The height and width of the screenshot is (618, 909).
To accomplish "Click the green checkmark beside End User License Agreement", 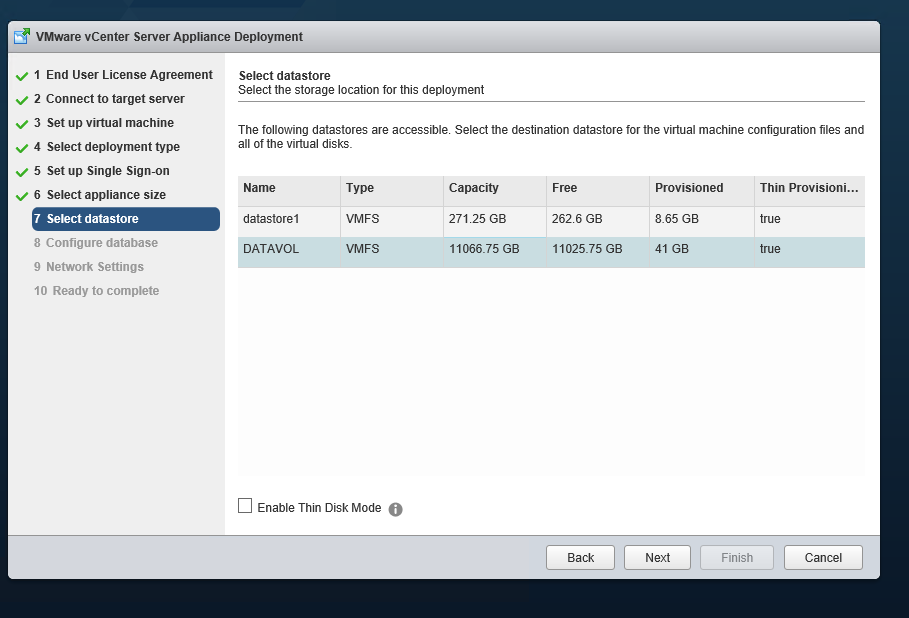I will (x=21, y=76).
